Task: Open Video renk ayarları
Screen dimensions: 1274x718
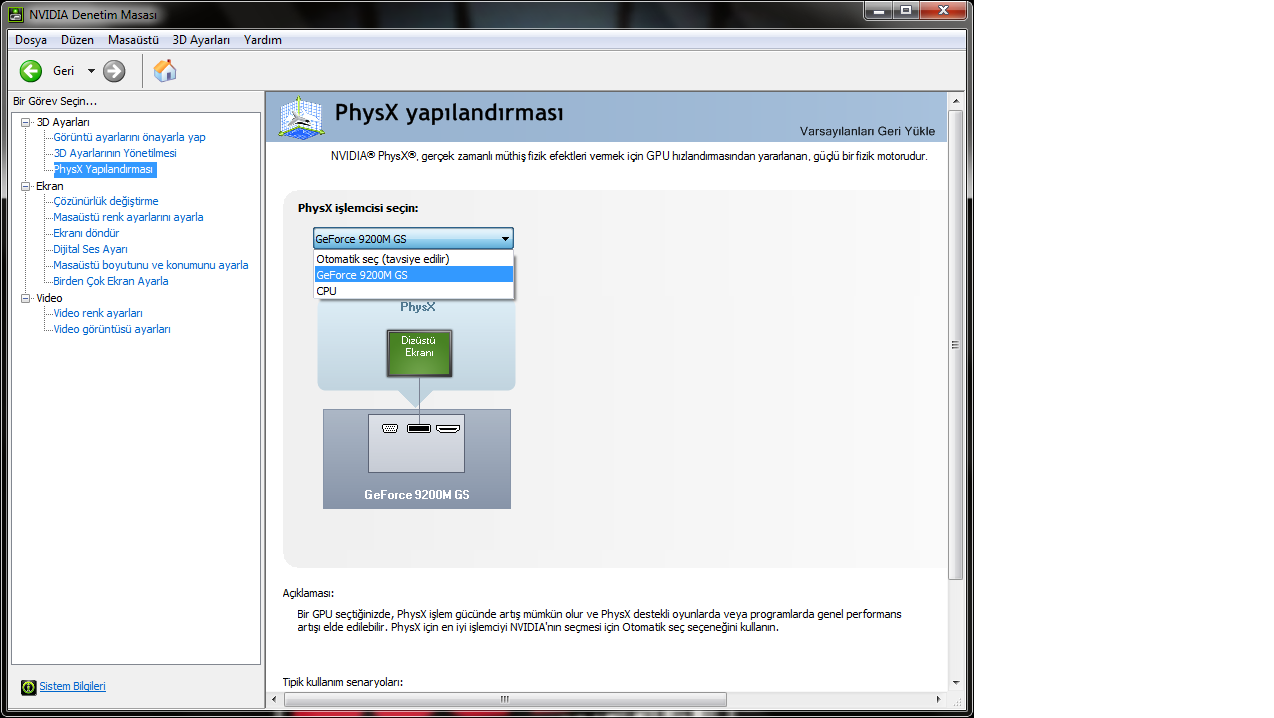Action: pyautogui.click(x=98, y=313)
